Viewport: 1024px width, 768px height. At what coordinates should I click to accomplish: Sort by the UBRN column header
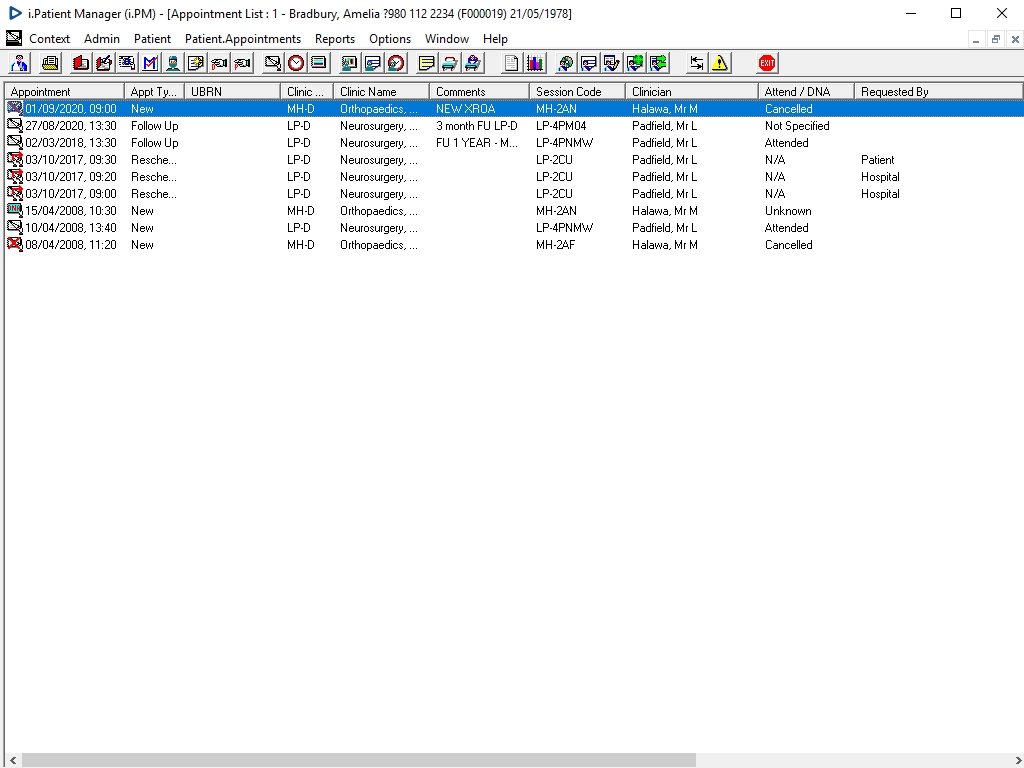(232, 91)
